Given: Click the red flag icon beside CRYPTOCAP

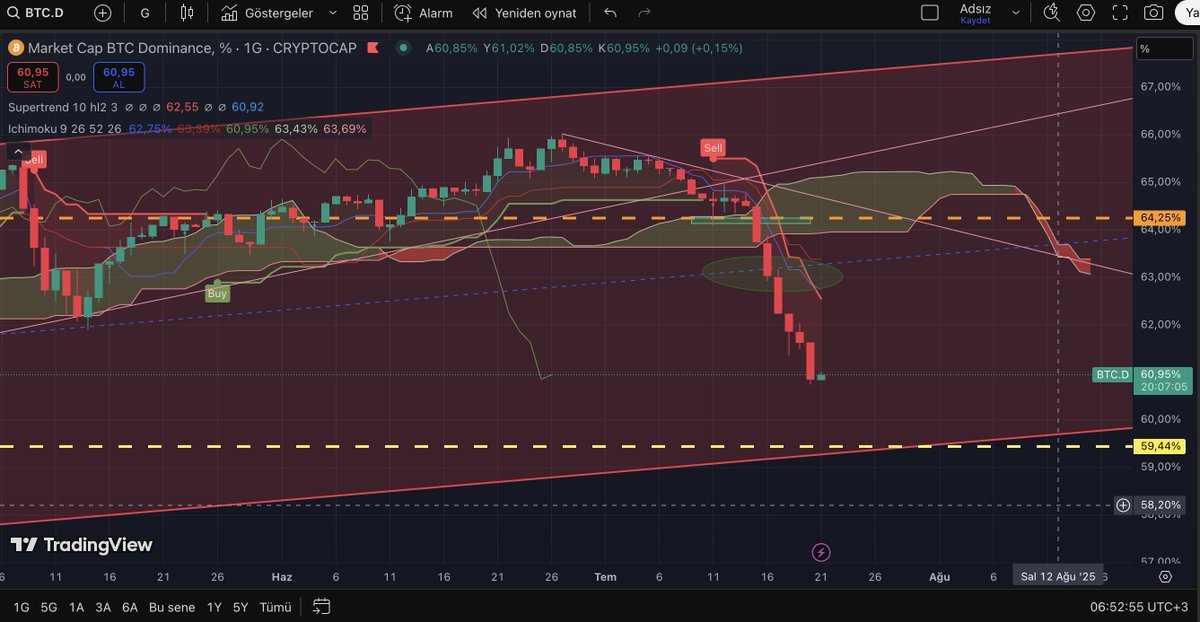Looking at the screenshot, I should pos(373,48).
